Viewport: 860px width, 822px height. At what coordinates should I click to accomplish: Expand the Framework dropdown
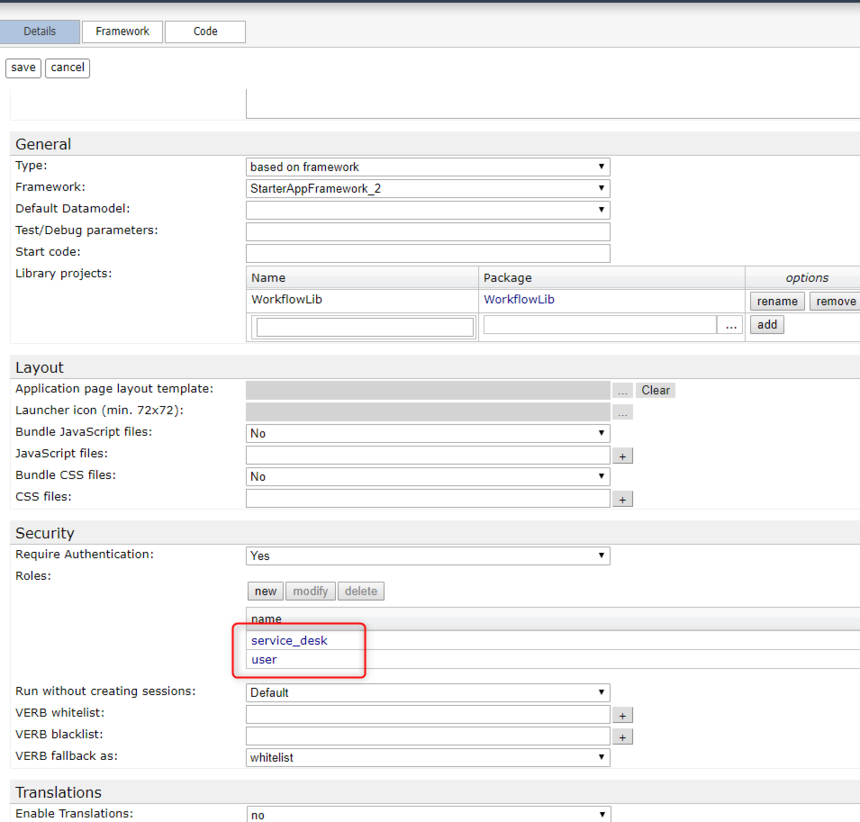[427, 188]
